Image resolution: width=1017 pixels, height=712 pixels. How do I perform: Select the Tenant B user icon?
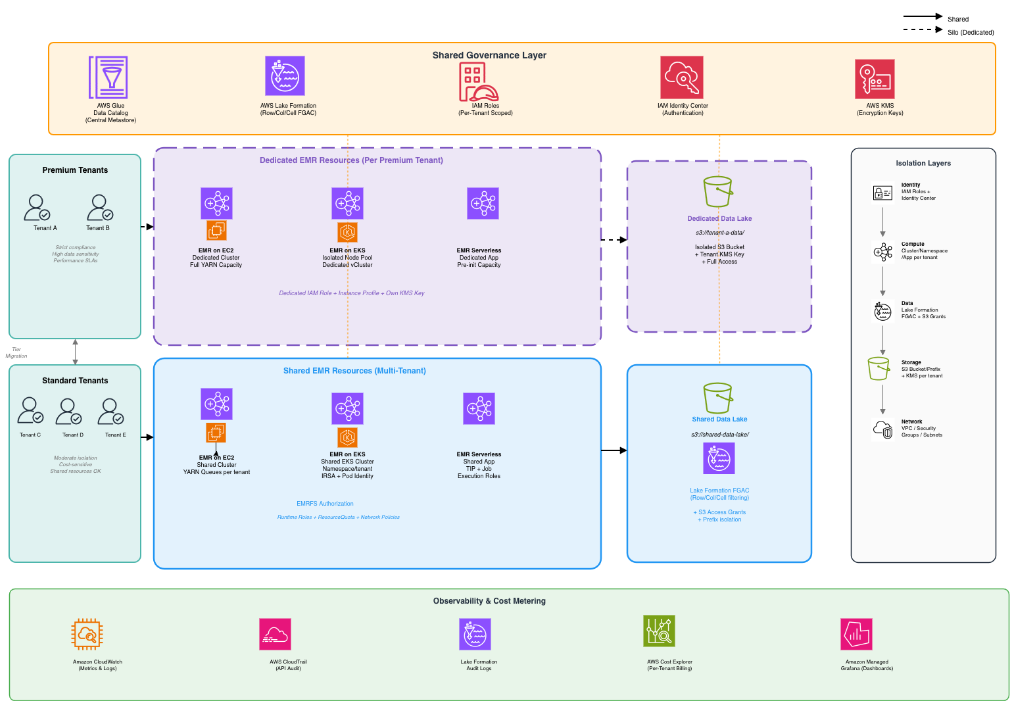point(100,208)
